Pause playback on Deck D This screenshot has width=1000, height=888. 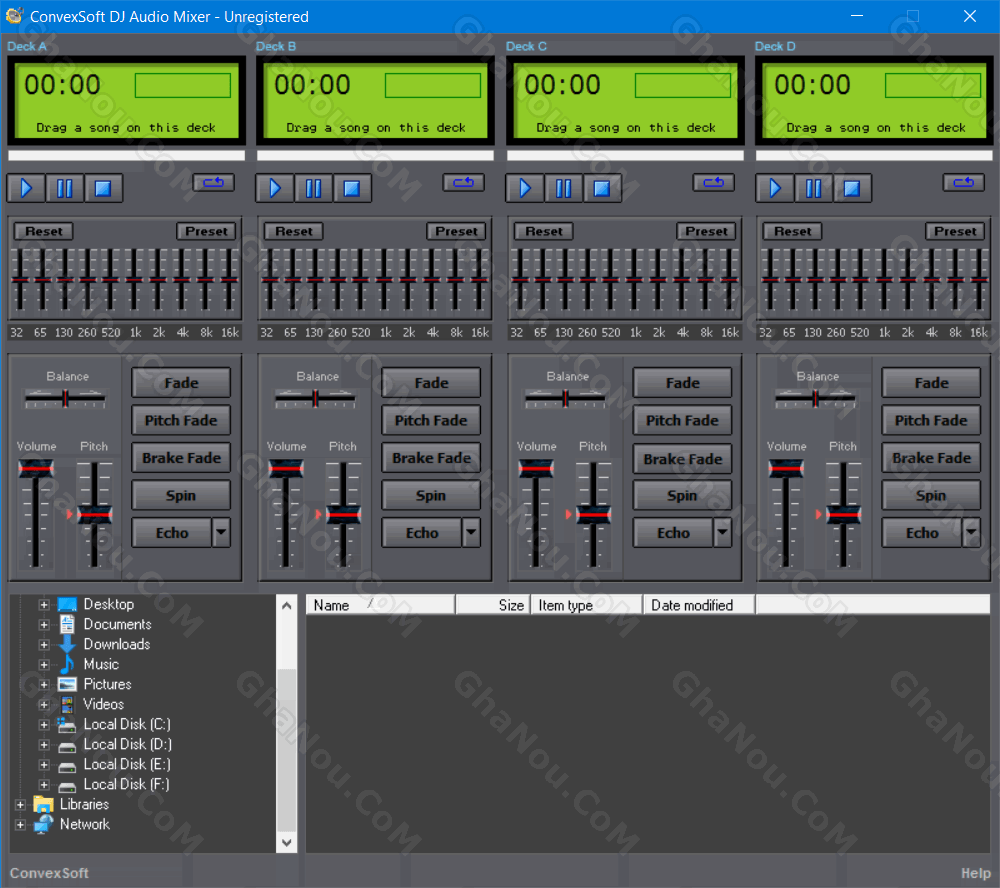pos(813,188)
